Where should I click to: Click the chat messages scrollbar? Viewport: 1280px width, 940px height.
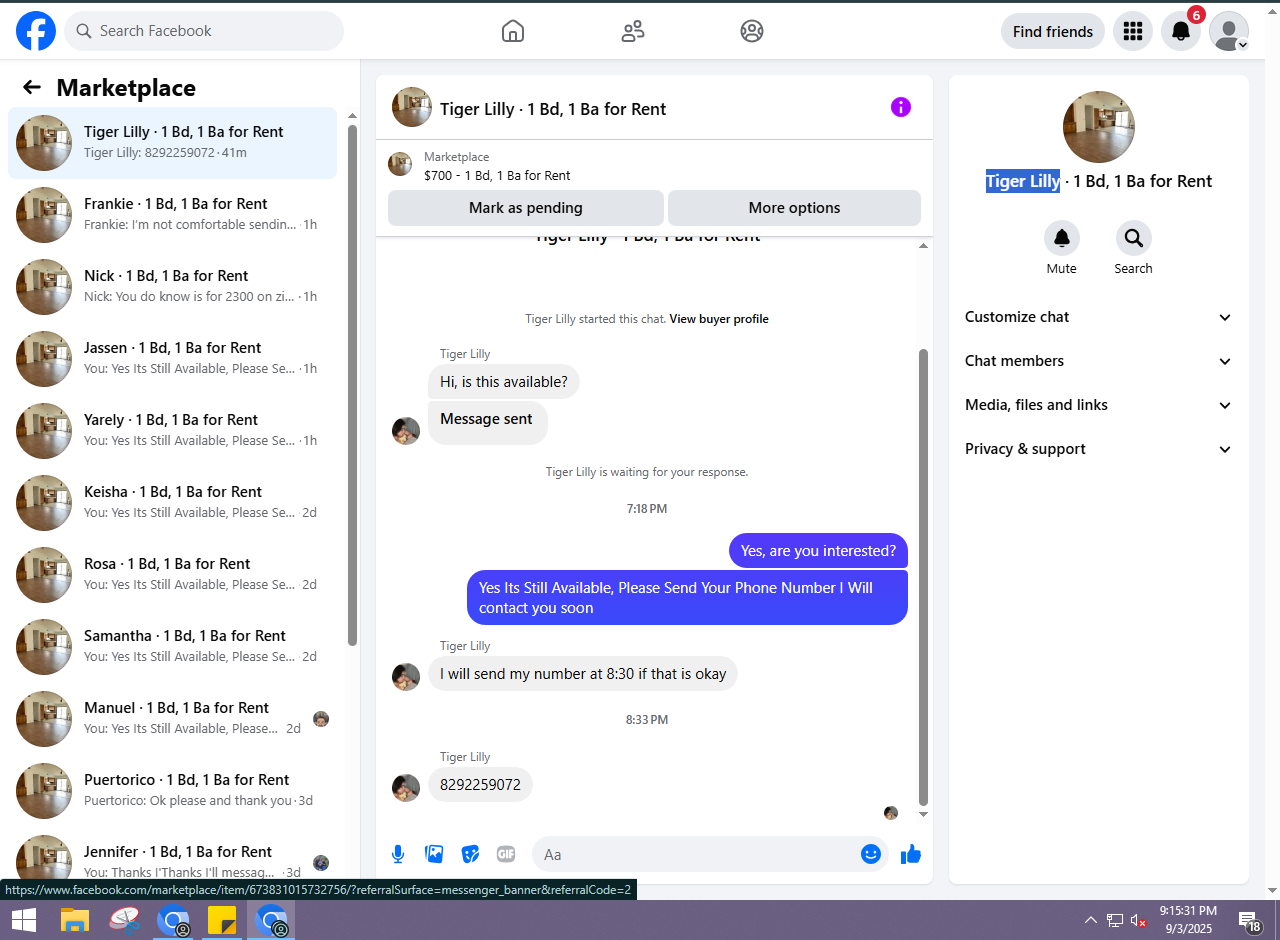923,577
